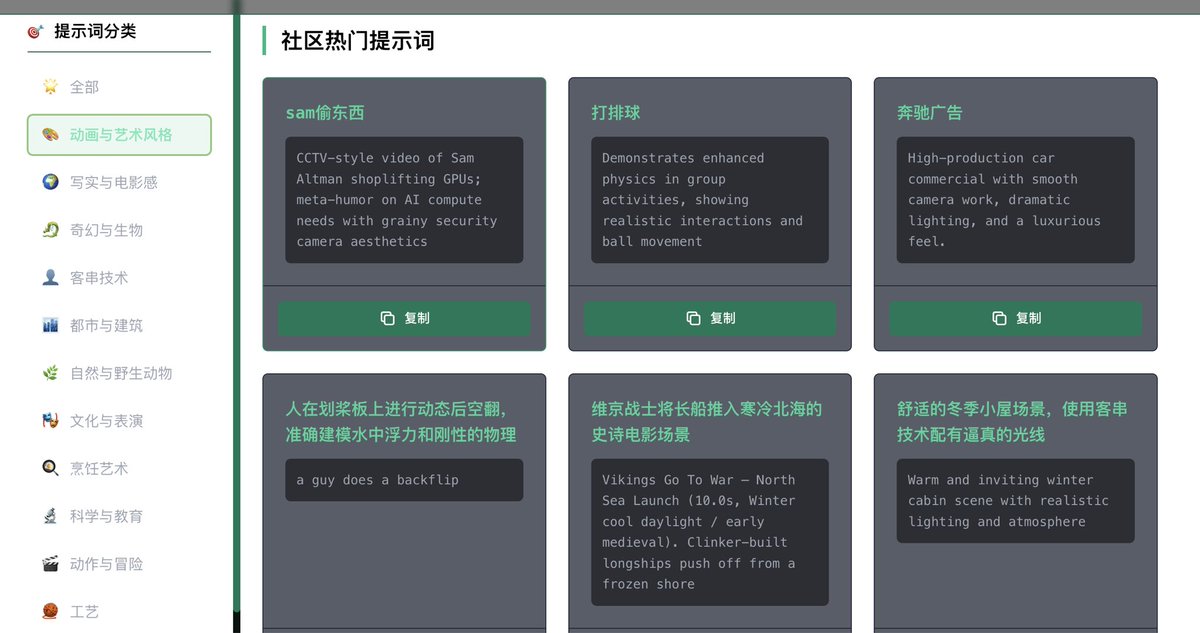Click the person icon for 客串技术
This screenshot has height=633, width=1200.
(x=50, y=278)
